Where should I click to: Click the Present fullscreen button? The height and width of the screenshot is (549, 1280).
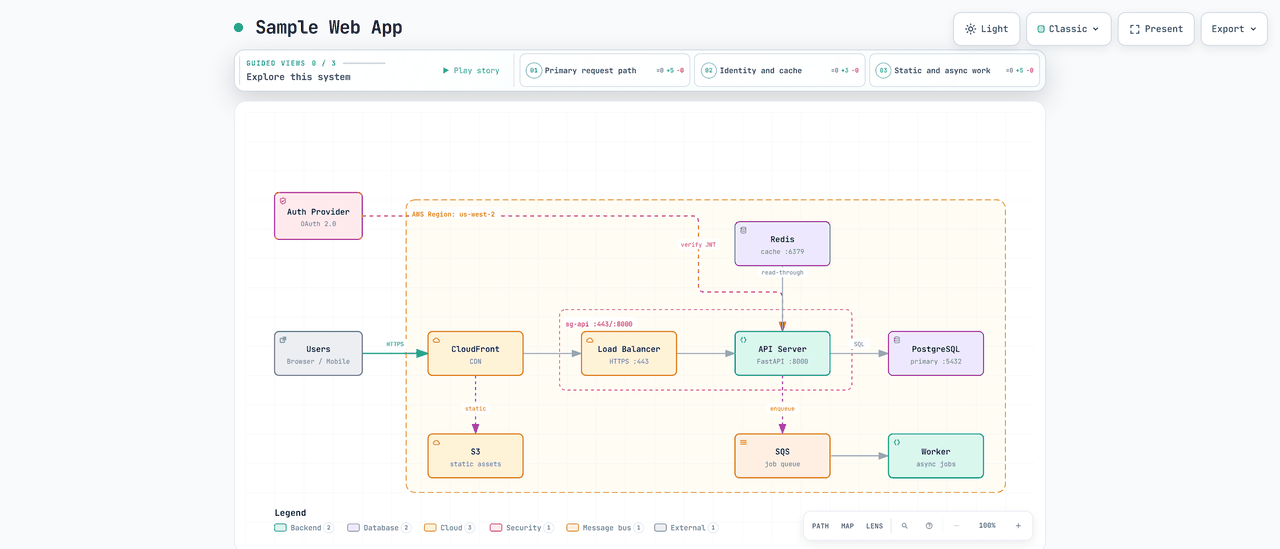(1156, 29)
